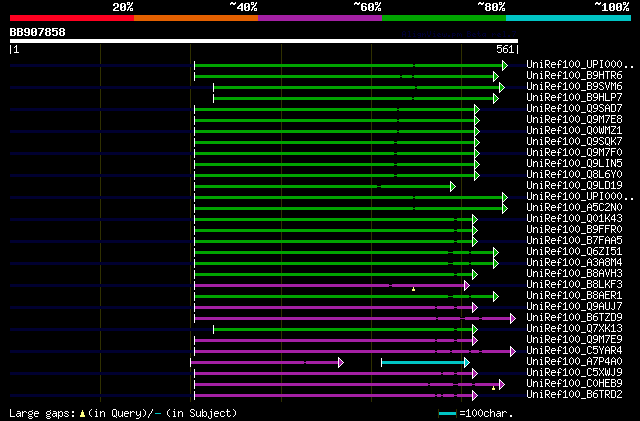Click the text UniRef100_Q9M7E9
Image resolution: width=640 pixels, height=421 pixels.
coord(574,340)
